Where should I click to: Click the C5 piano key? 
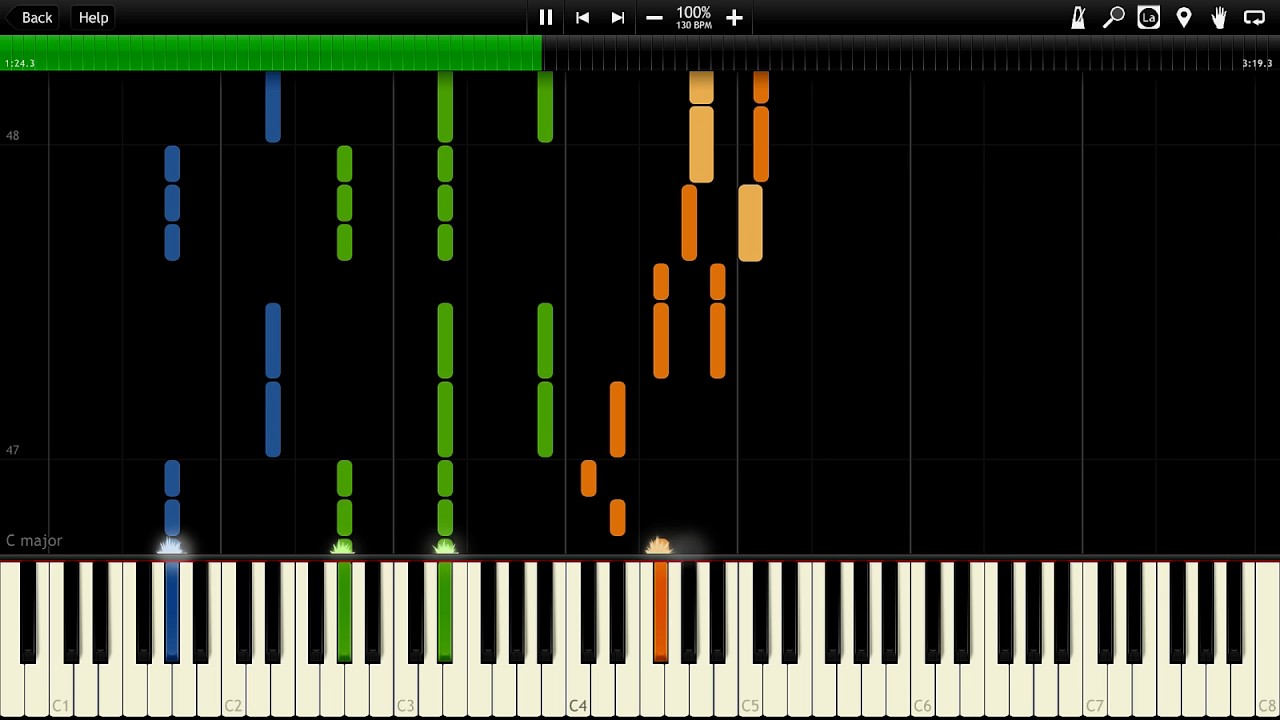coord(750,690)
